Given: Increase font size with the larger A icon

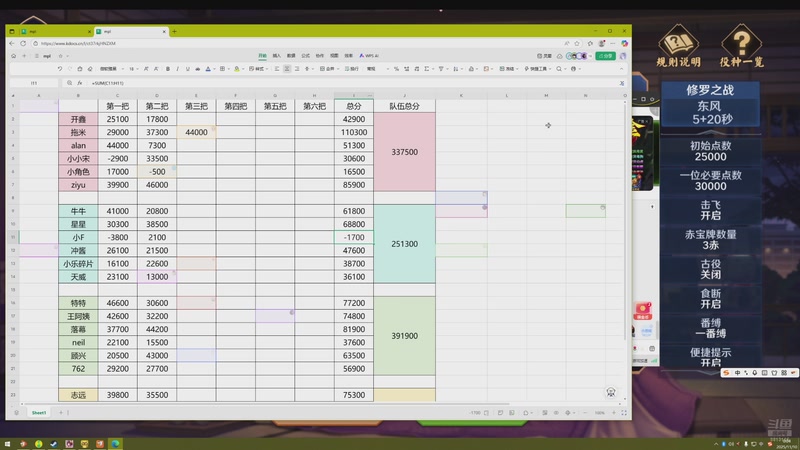Looking at the screenshot, I should click(146, 69).
